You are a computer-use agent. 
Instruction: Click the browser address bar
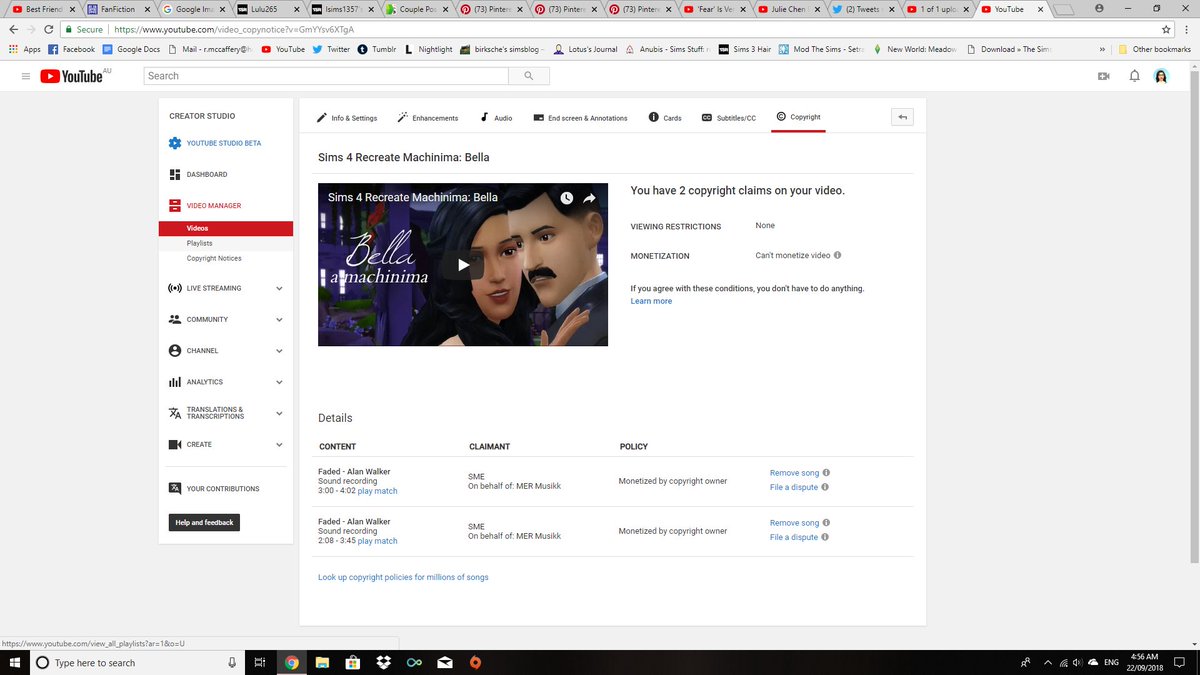tap(609, 30)
